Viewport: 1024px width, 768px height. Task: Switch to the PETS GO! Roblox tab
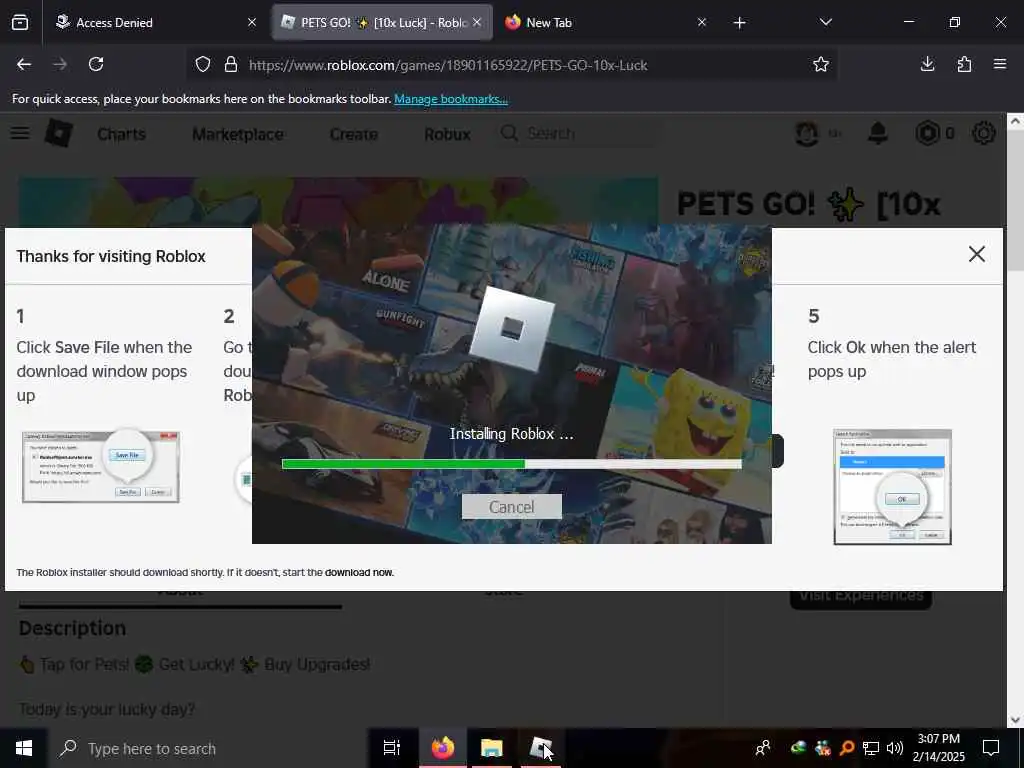tap(382, 22)
